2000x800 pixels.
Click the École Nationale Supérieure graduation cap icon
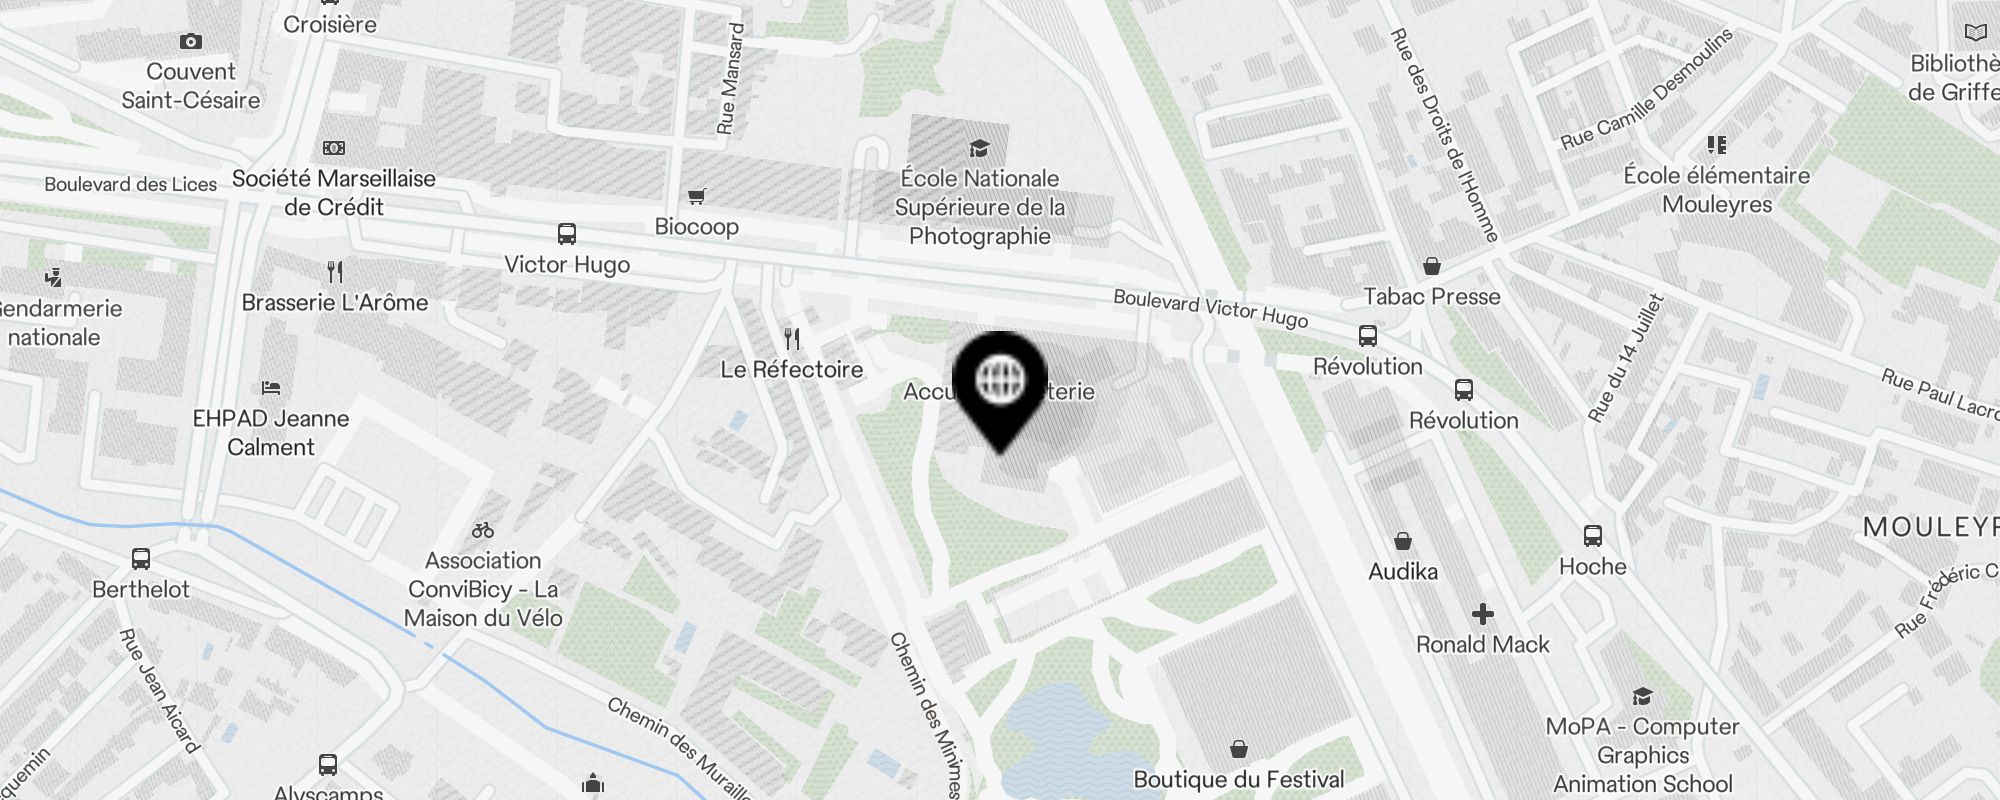[979, 148]
